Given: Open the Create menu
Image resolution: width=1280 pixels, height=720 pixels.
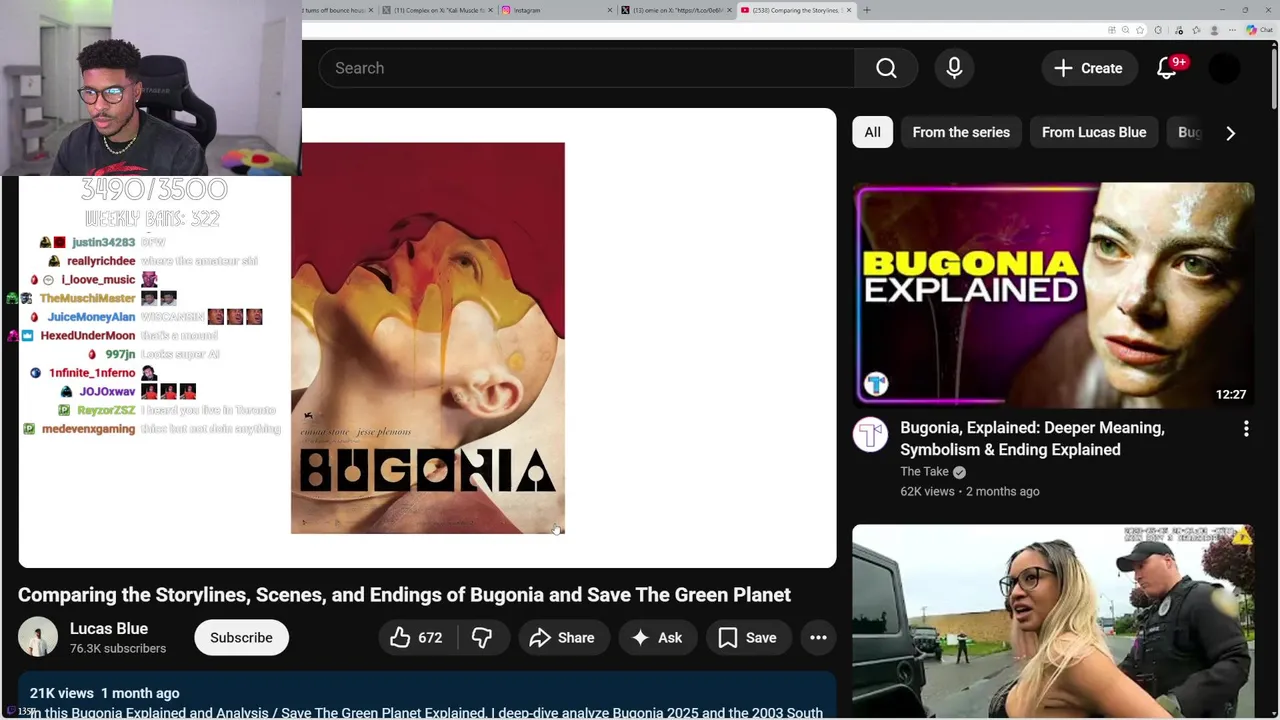Looking at the screenshot, I should tap(1088, 68).
